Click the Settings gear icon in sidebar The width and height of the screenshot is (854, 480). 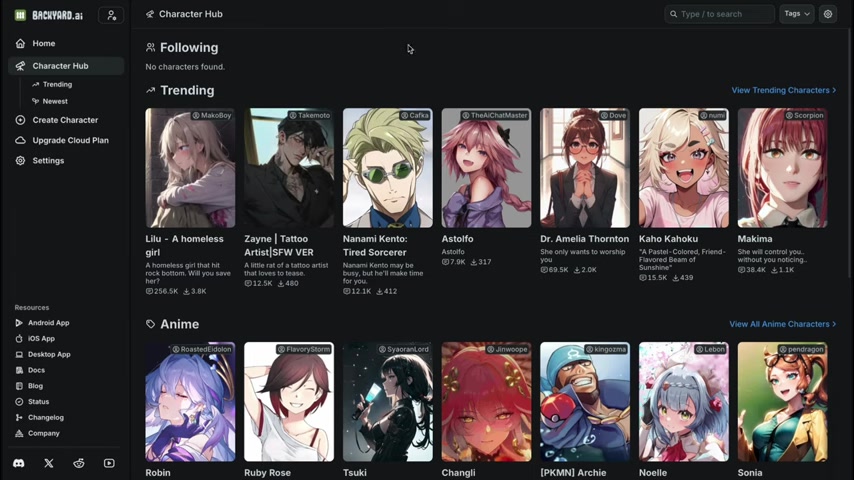20,161
